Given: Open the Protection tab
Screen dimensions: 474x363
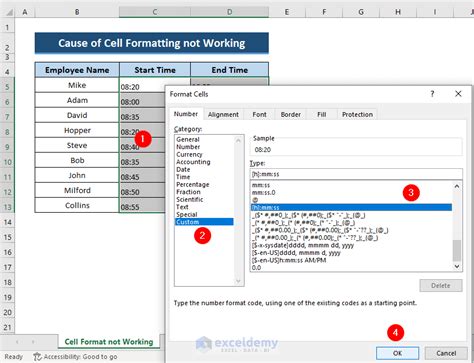Looking at the screenshot, I should click(x=357, y=114).
